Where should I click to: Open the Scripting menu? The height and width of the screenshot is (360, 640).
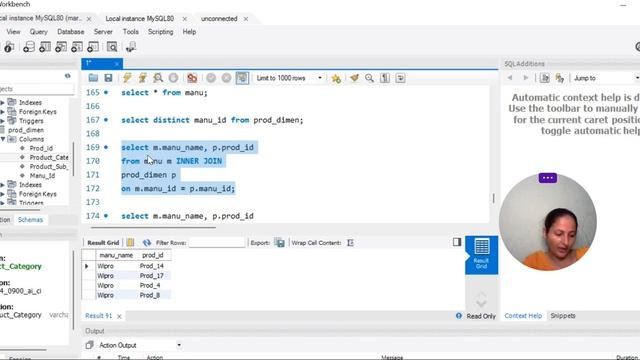click(x=160, y=32)
